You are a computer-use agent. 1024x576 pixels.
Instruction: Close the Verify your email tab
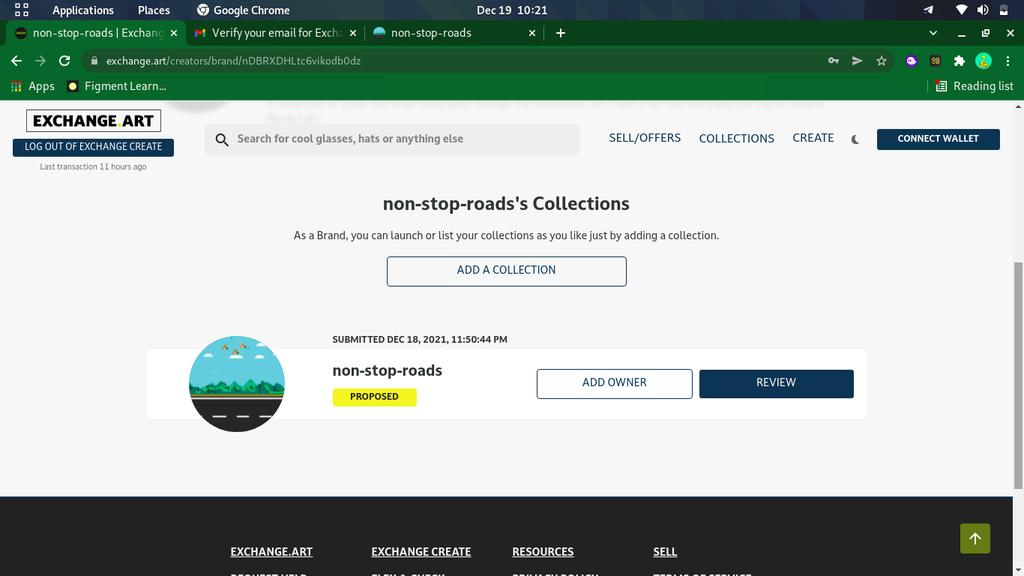353,33
